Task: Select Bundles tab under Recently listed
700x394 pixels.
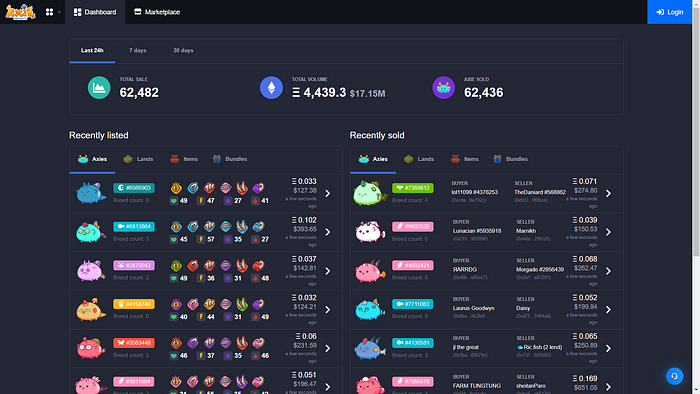Action: pos(230,159)
